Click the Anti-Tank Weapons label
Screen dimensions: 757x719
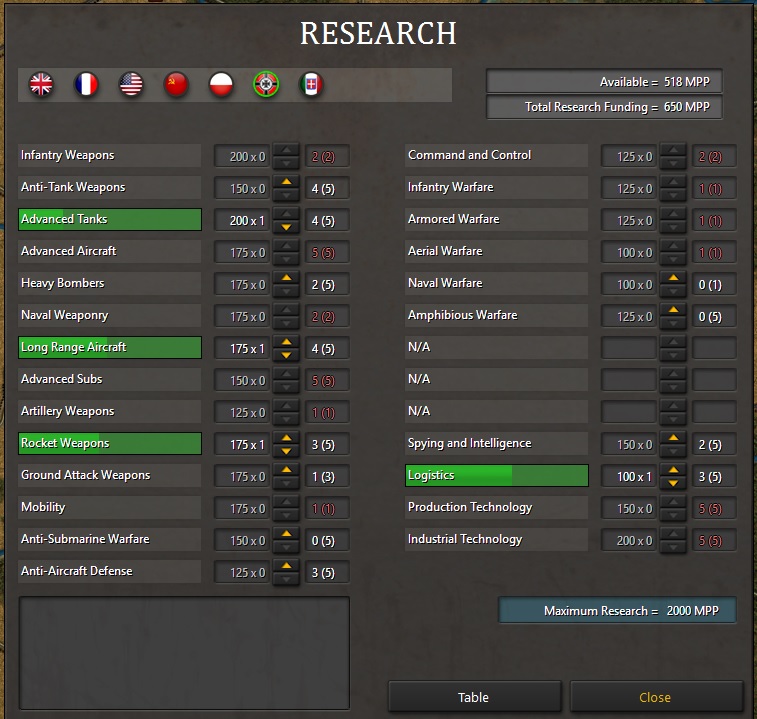click(x=73, y=187)
